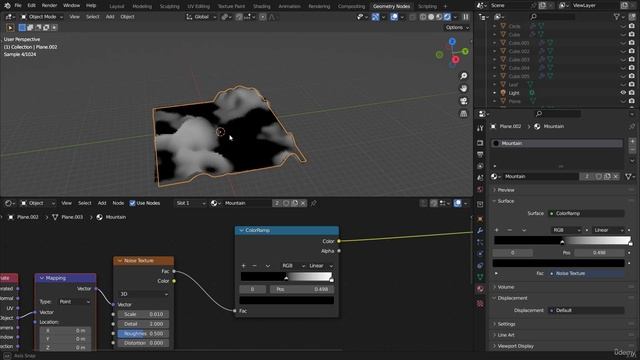
Task: Open the Texture properties tab icon
Action: coord(480,303)
